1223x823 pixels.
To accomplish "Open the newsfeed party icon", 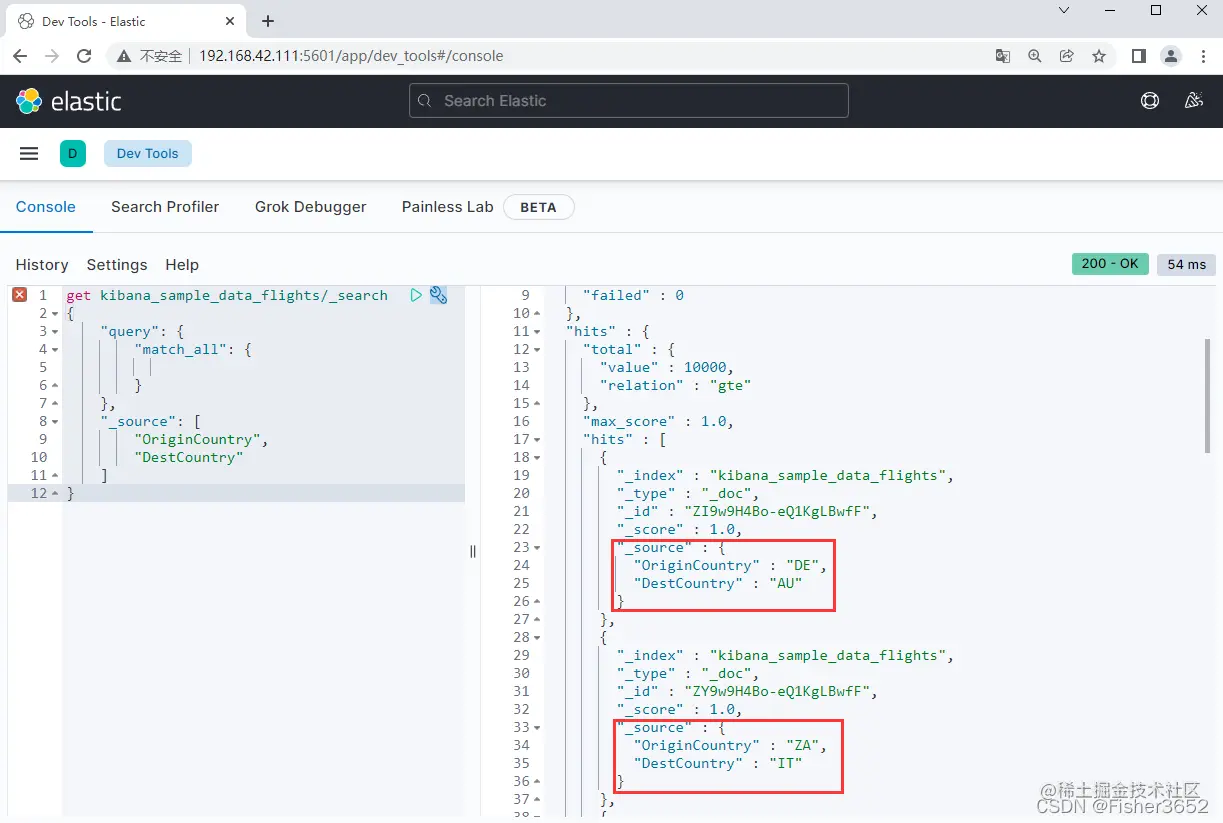I will point(1193,100).
